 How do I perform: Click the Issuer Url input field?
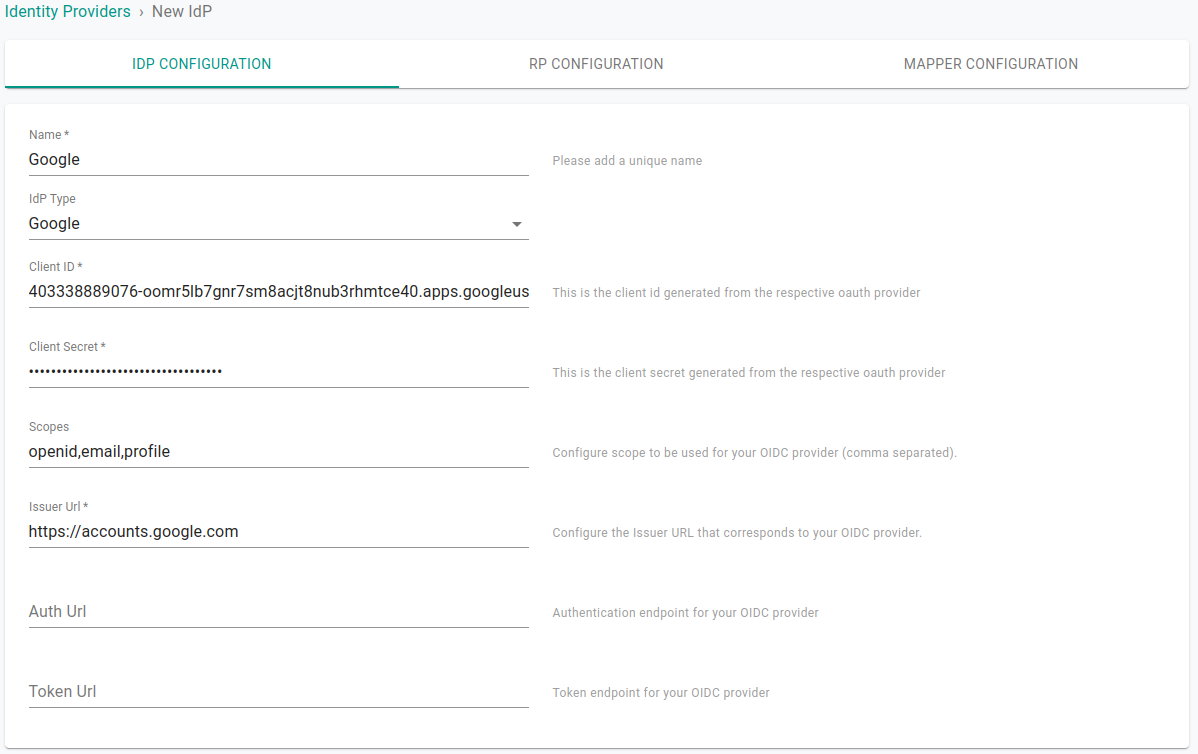coord(278,532)
